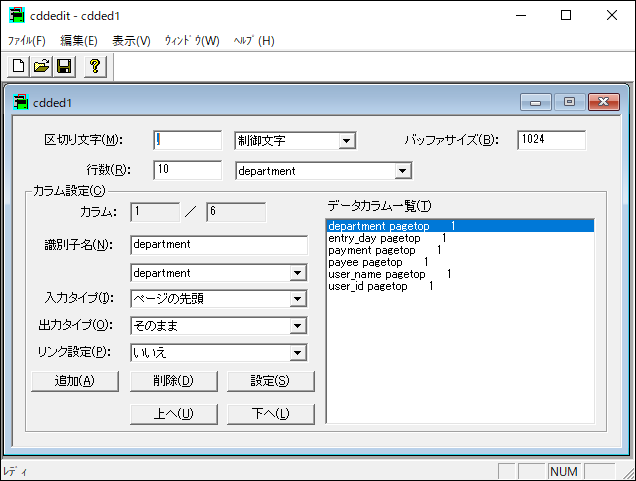Open the 出力タイプ dropdown list
Image resolution: width=636 pixels, height=481 pixels.
coord(297,326)
